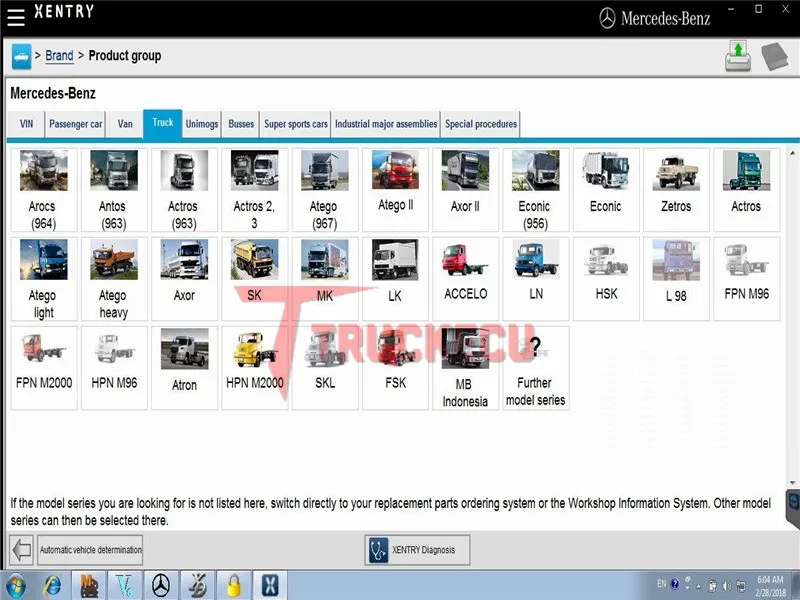Choose the Atego heavy series
800x600 pixels.
[x=114, y=279]
